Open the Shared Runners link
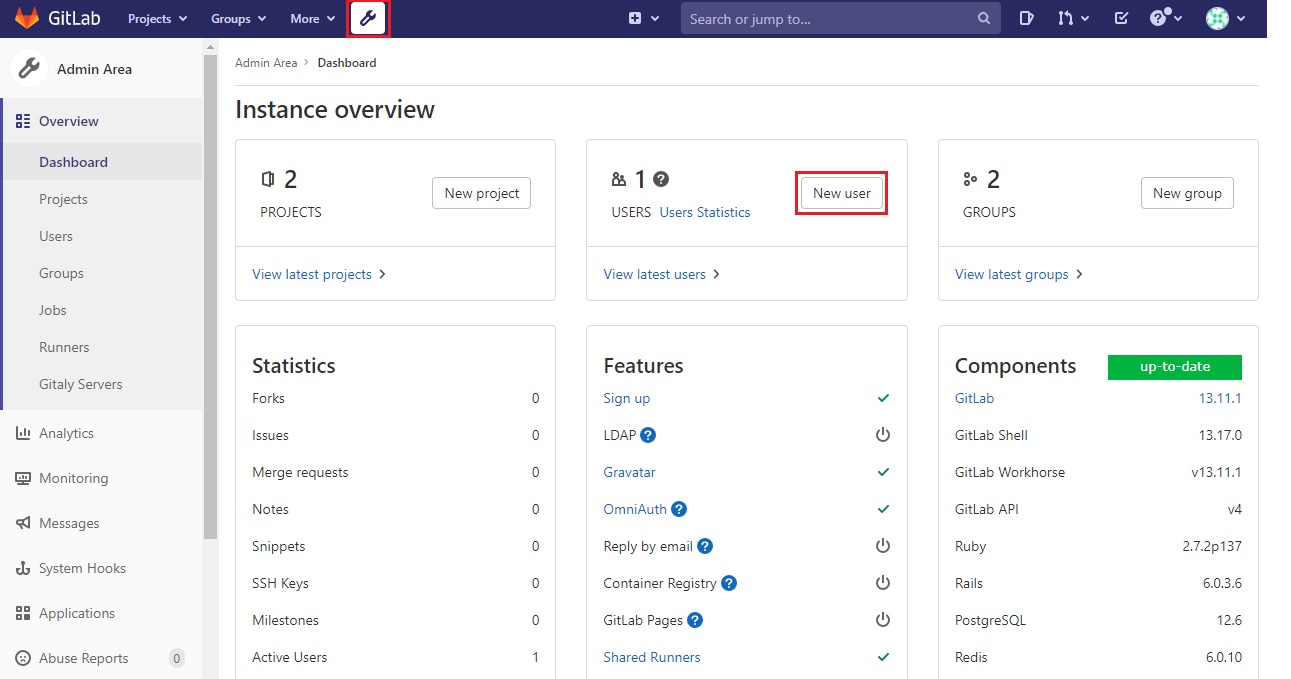1291x679 pixels. [652, 657]
